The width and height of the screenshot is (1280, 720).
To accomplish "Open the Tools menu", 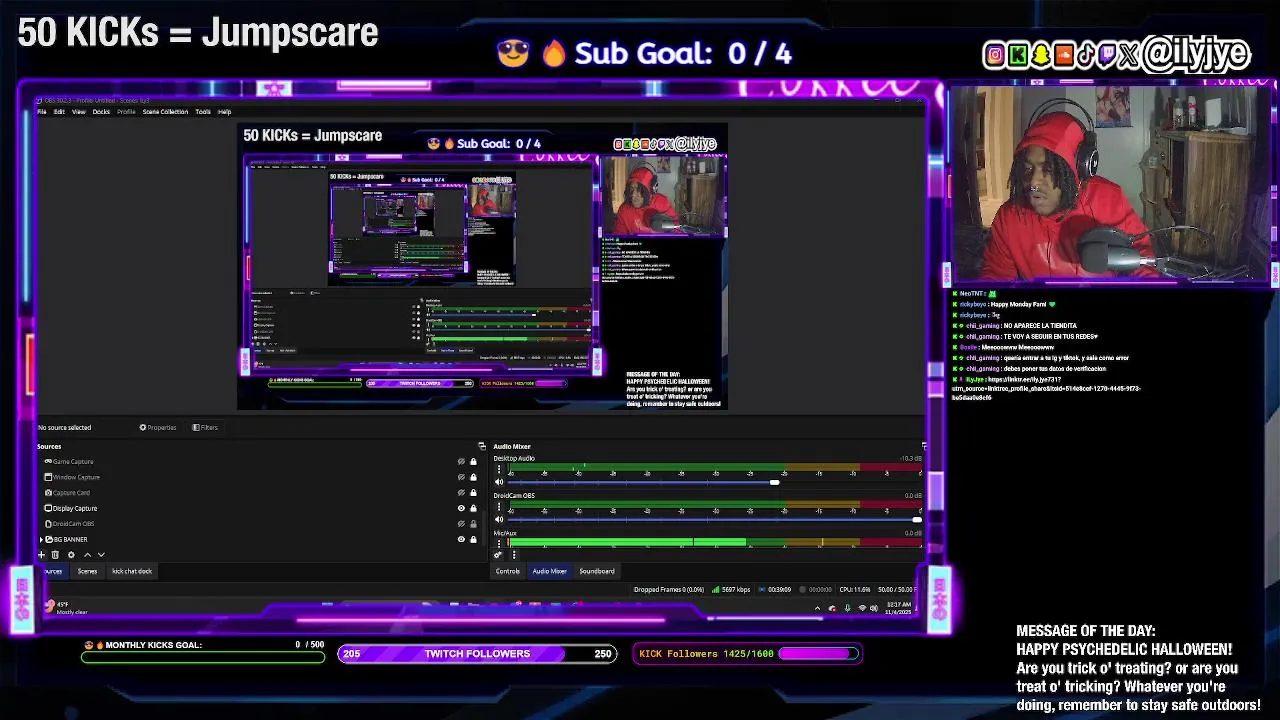I will [x=203, y=111].
